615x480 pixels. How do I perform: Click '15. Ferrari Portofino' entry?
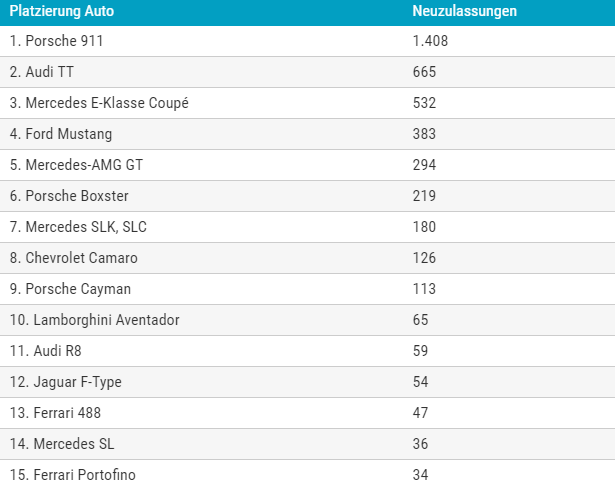(x=73, y=474)
